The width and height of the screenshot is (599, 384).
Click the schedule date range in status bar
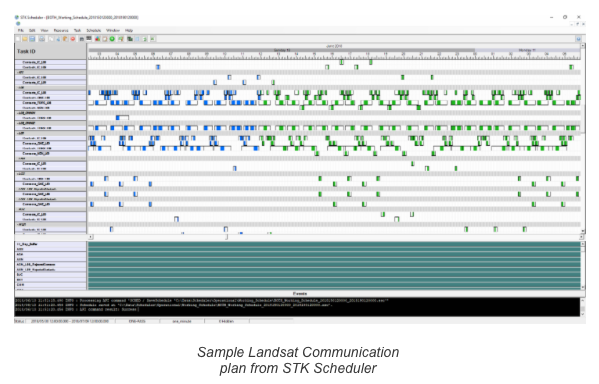[x=70, y=321]
